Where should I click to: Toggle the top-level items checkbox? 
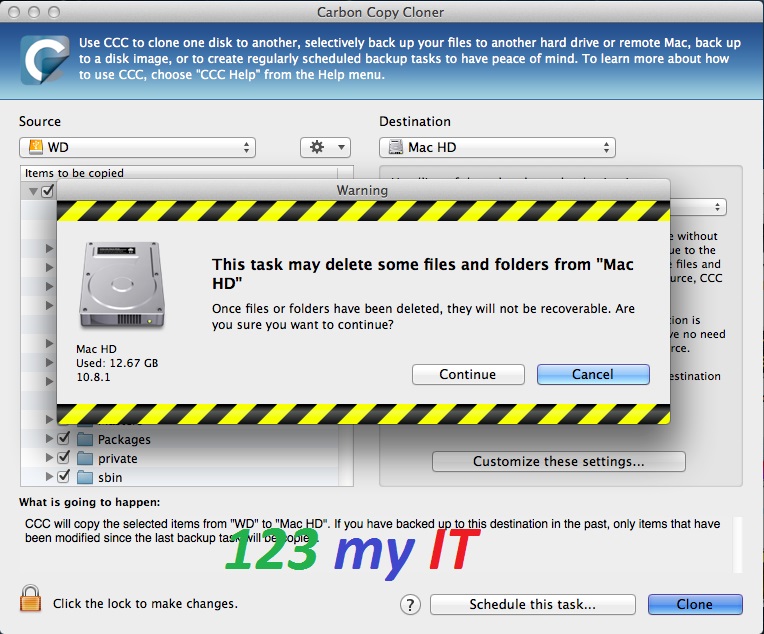coord(47,191)
